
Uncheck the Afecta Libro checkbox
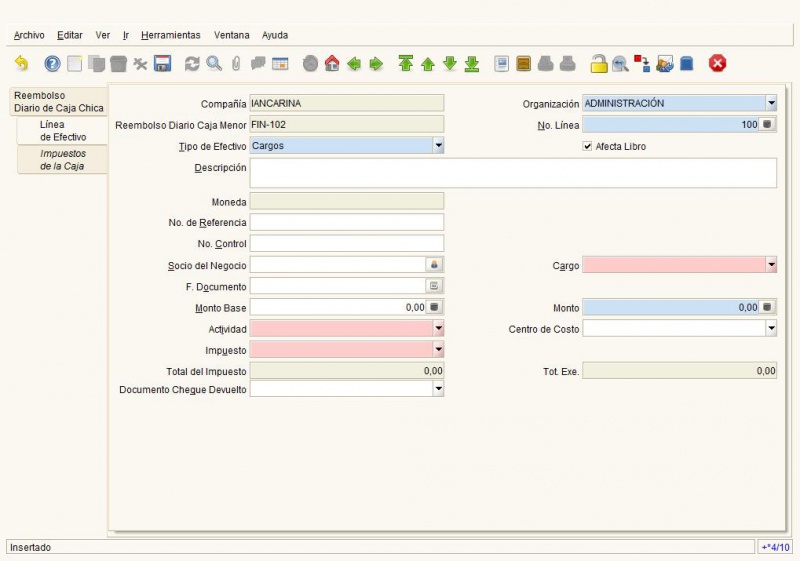pos(587,146)
